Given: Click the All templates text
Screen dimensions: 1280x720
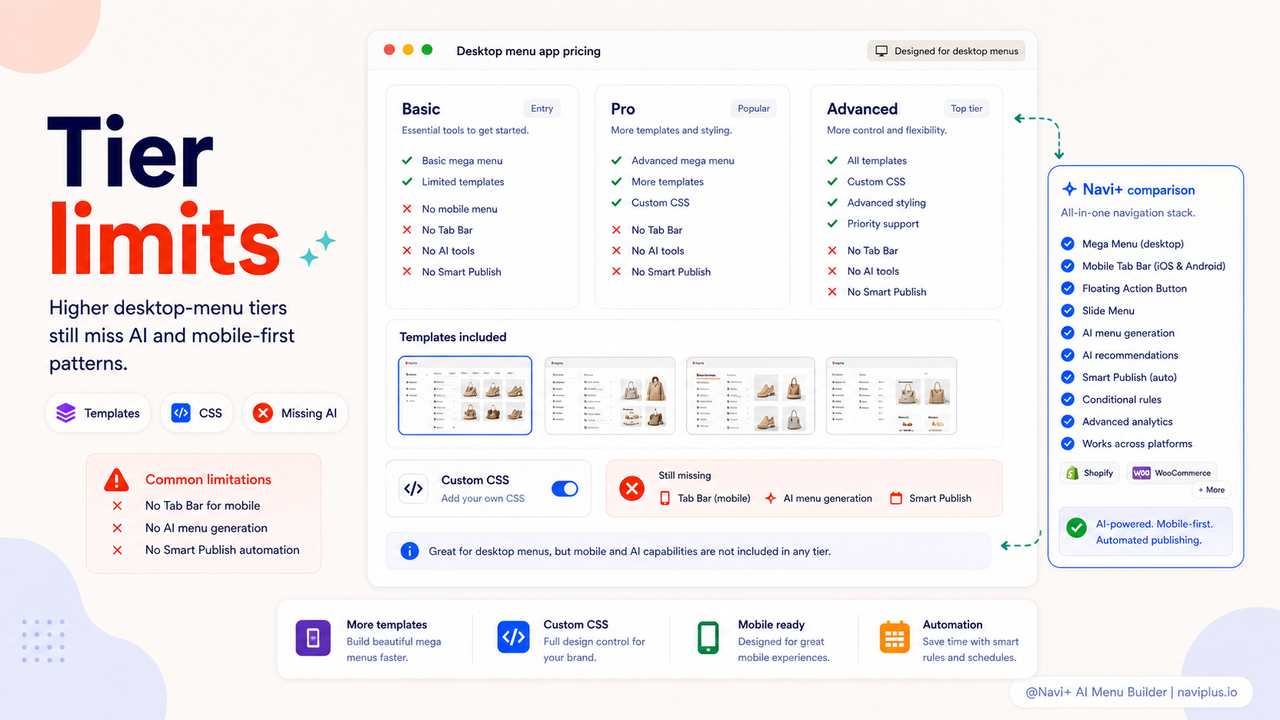Looking at the screenshot, I should [x=877, y=161].
